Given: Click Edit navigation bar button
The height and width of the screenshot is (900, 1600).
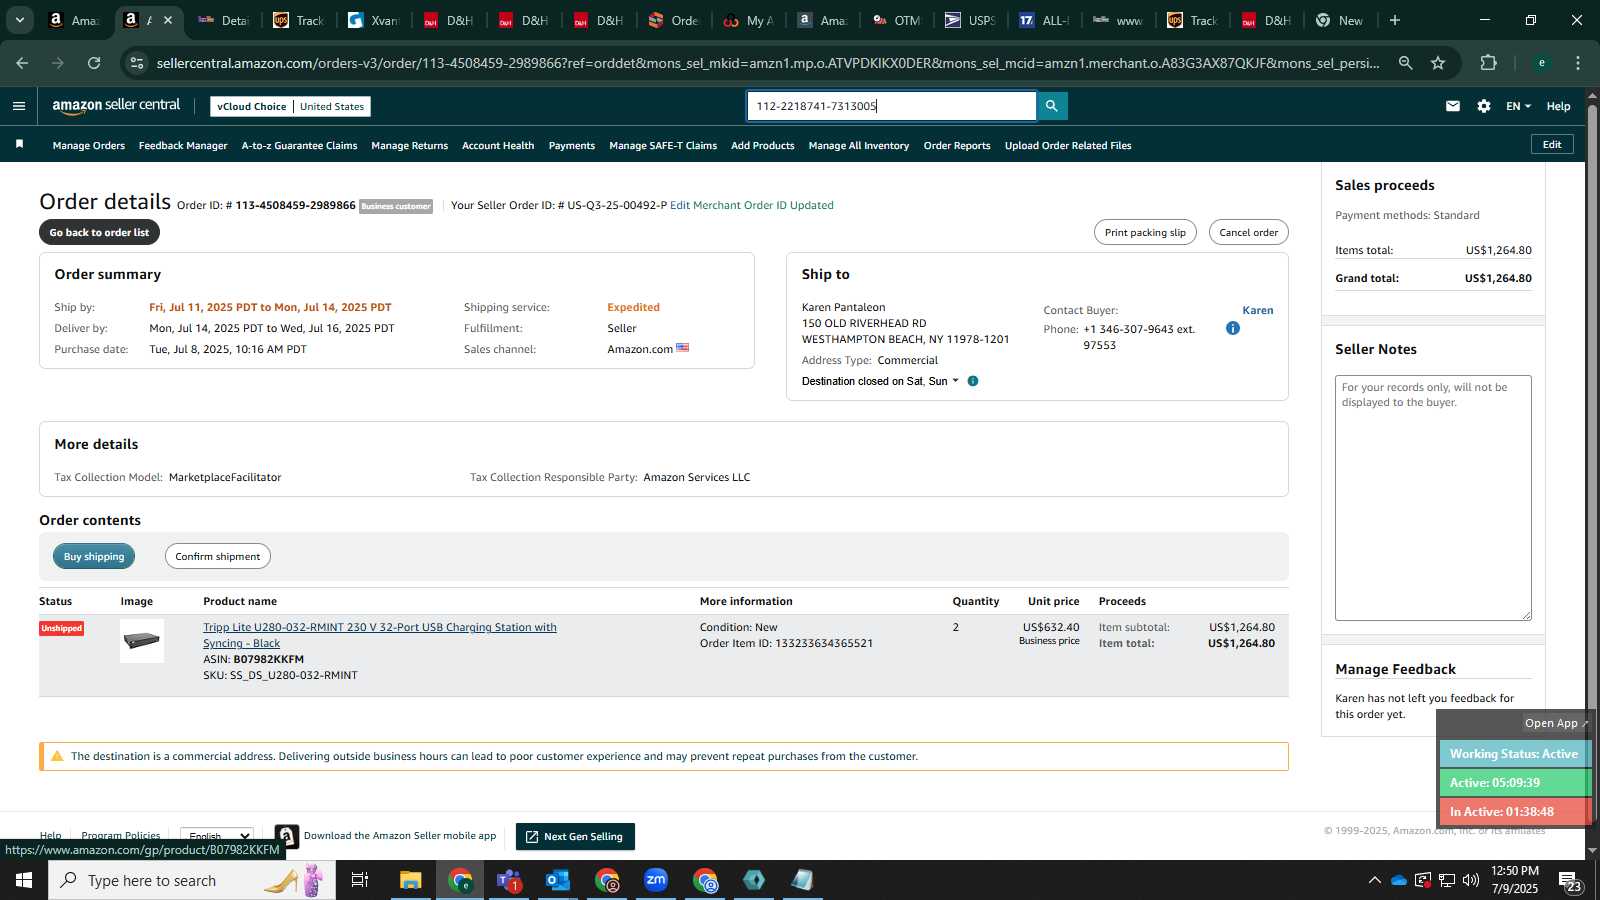Looking at the screenshot, I should (x=1552, y=145).
